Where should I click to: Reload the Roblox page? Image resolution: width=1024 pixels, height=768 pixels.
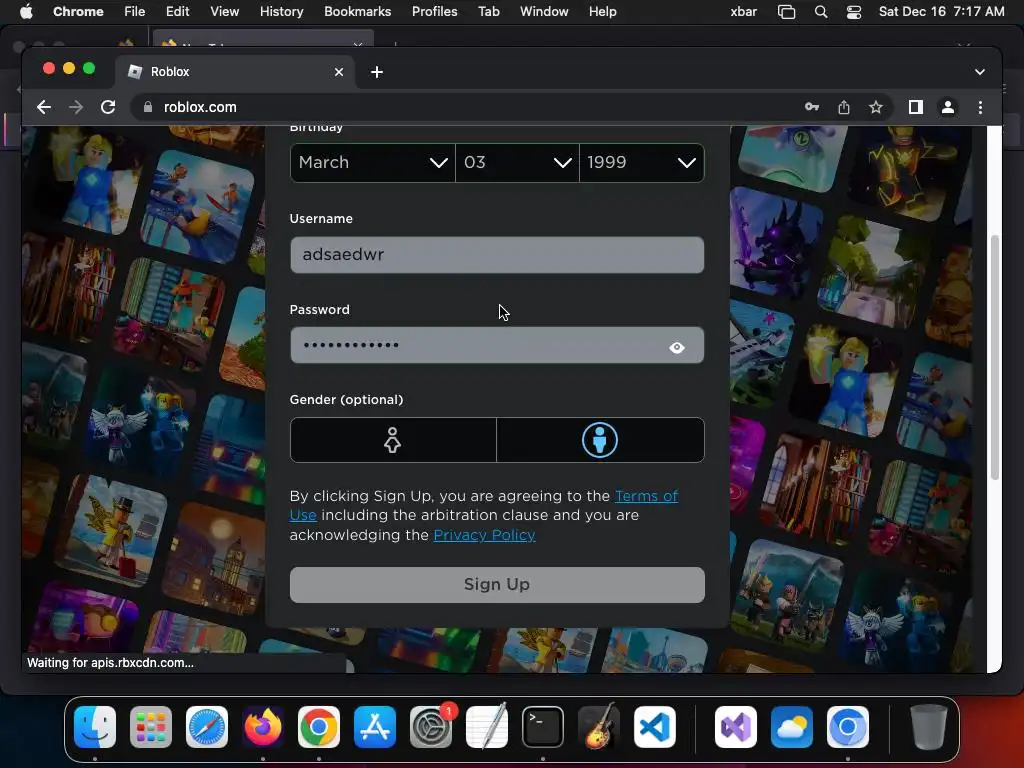click(108, 107)
